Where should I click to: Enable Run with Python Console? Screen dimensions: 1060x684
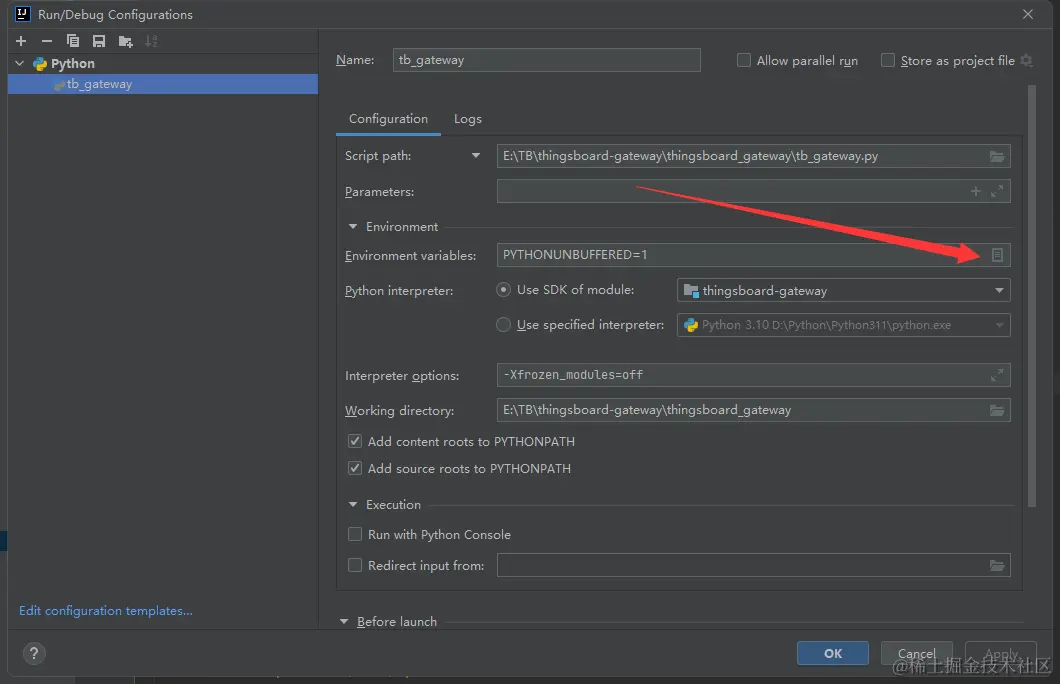click(x=354, y=534)
